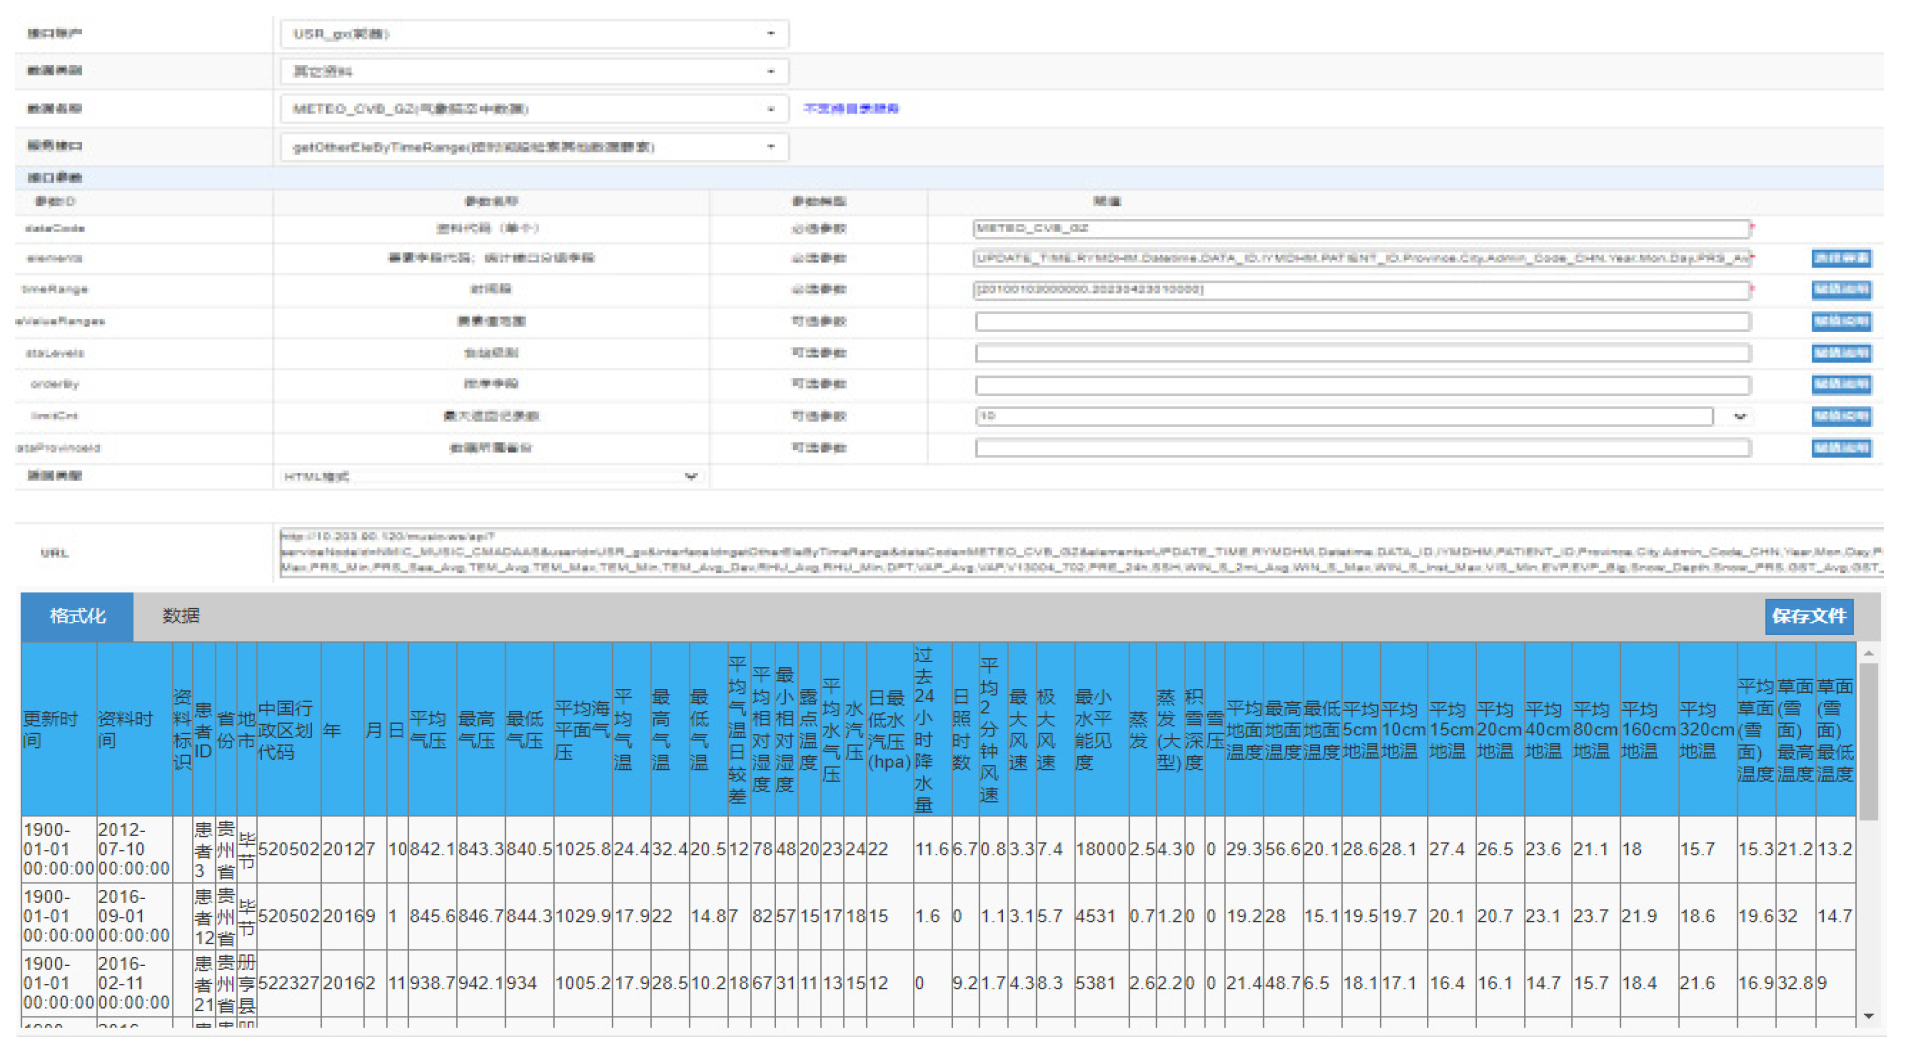Open the 选择要素 element picker for elements

[x=1843, y=258]
